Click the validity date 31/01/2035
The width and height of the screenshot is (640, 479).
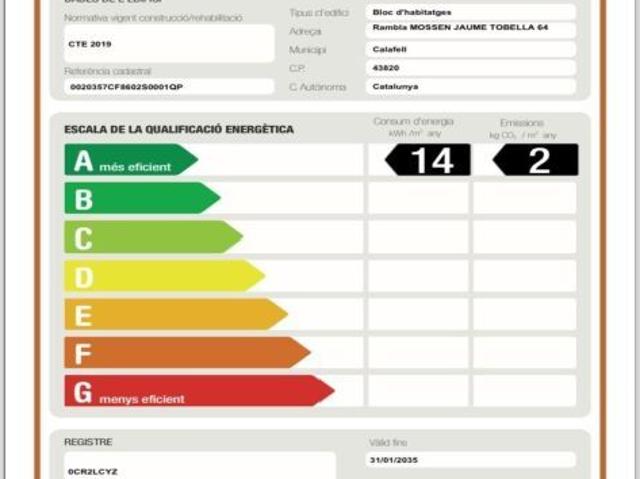(x=394, y=460)
